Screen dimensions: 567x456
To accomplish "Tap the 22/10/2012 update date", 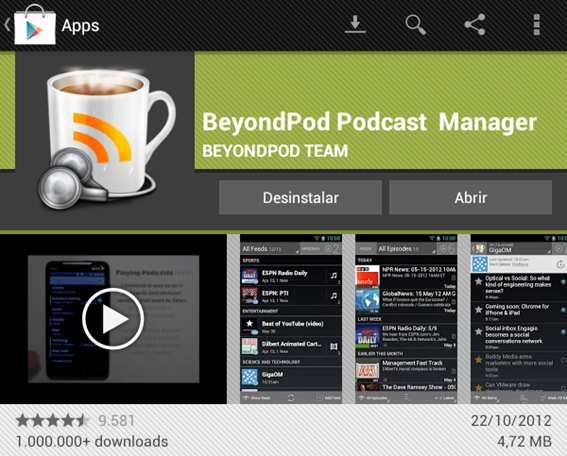I will click(511, 421).
